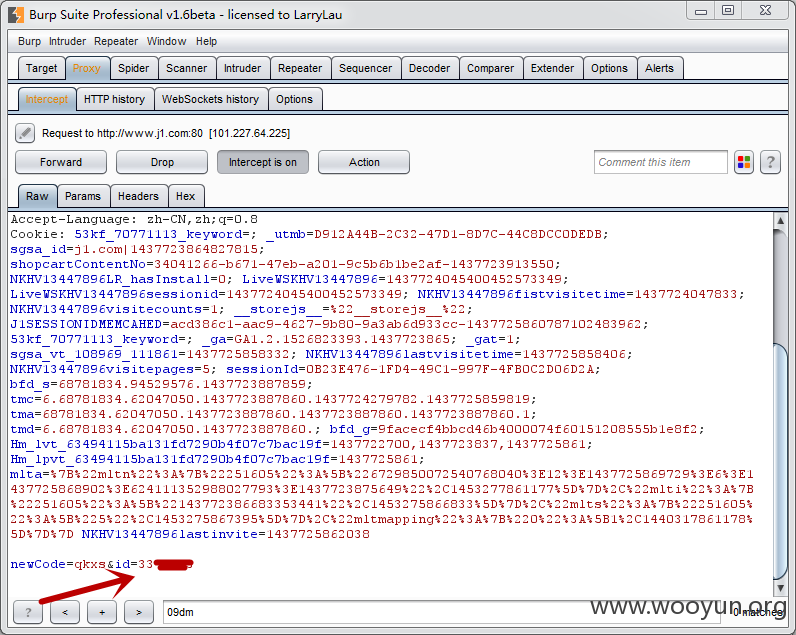
Task: Go to previous search match
Action: tap(65, 612)
